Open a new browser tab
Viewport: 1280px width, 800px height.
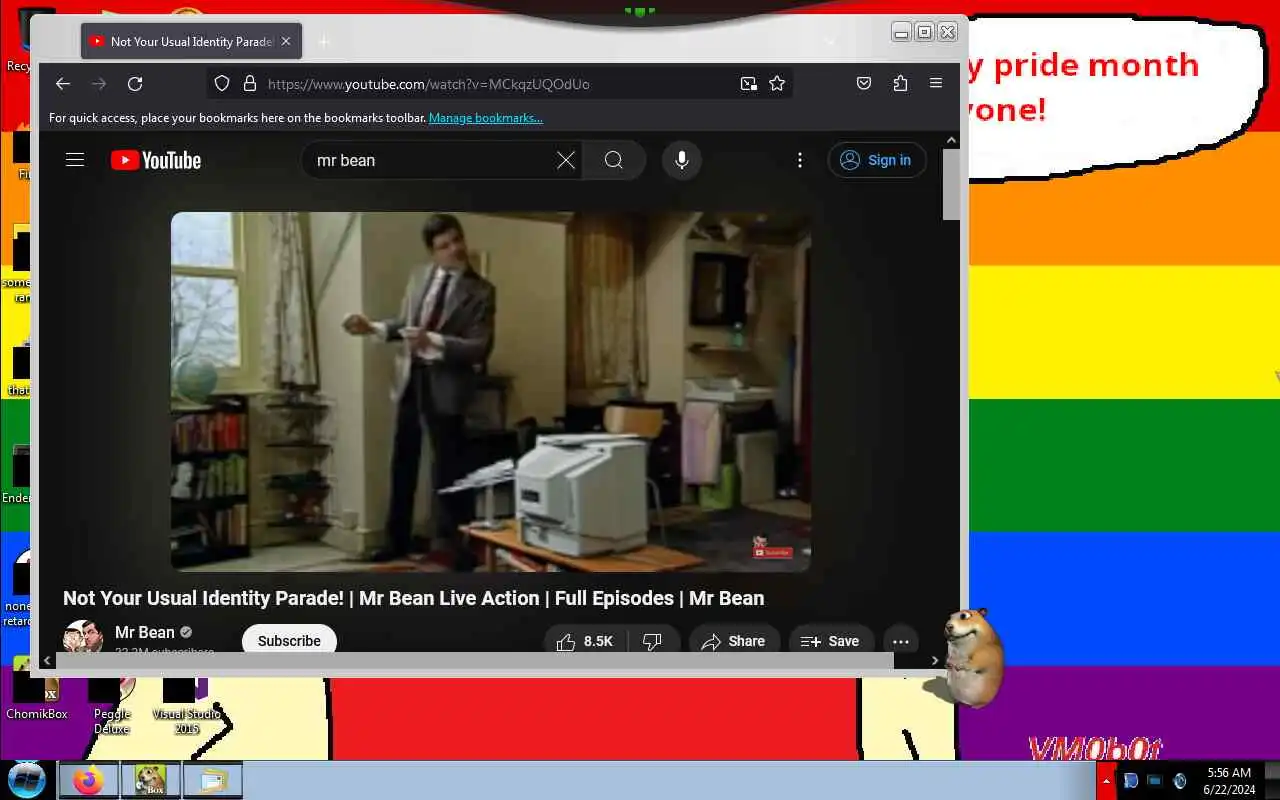324,41
